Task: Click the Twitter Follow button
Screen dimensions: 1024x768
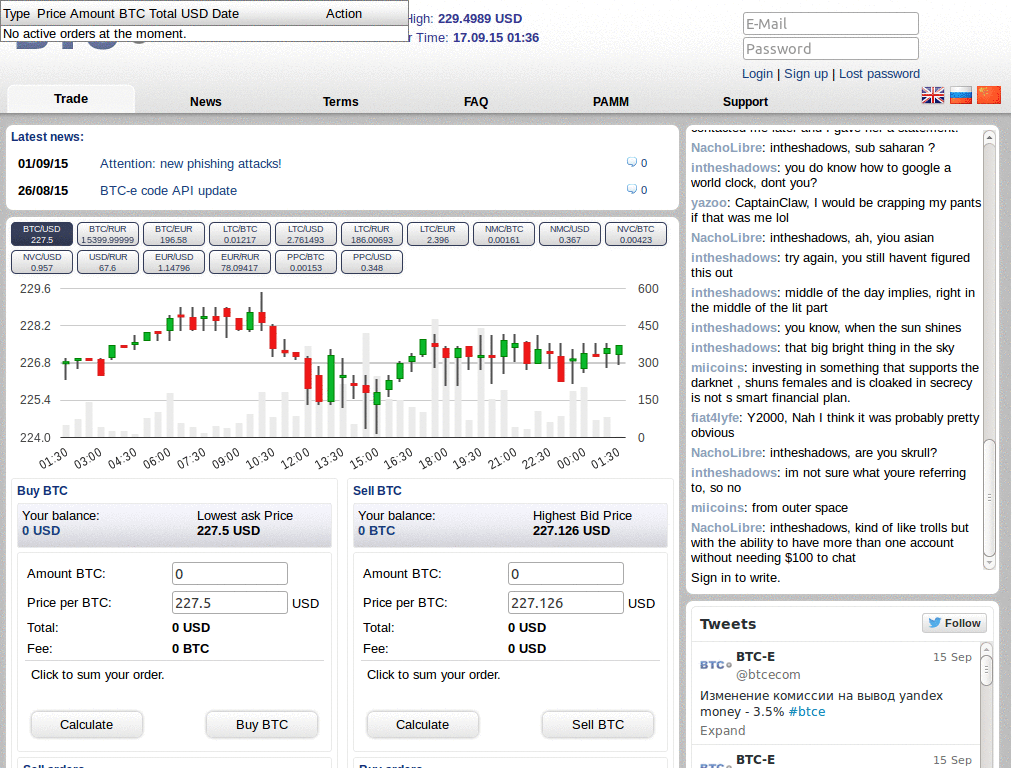Action: [954, 623]
